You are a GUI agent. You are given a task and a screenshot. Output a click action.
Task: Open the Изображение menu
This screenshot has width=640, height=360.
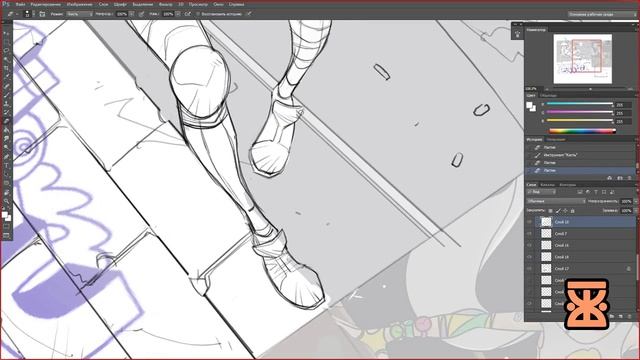pos(79,4)
